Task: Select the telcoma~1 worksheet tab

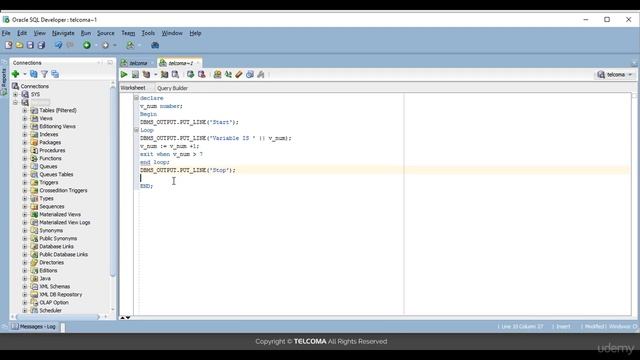Action: (180, 63)
